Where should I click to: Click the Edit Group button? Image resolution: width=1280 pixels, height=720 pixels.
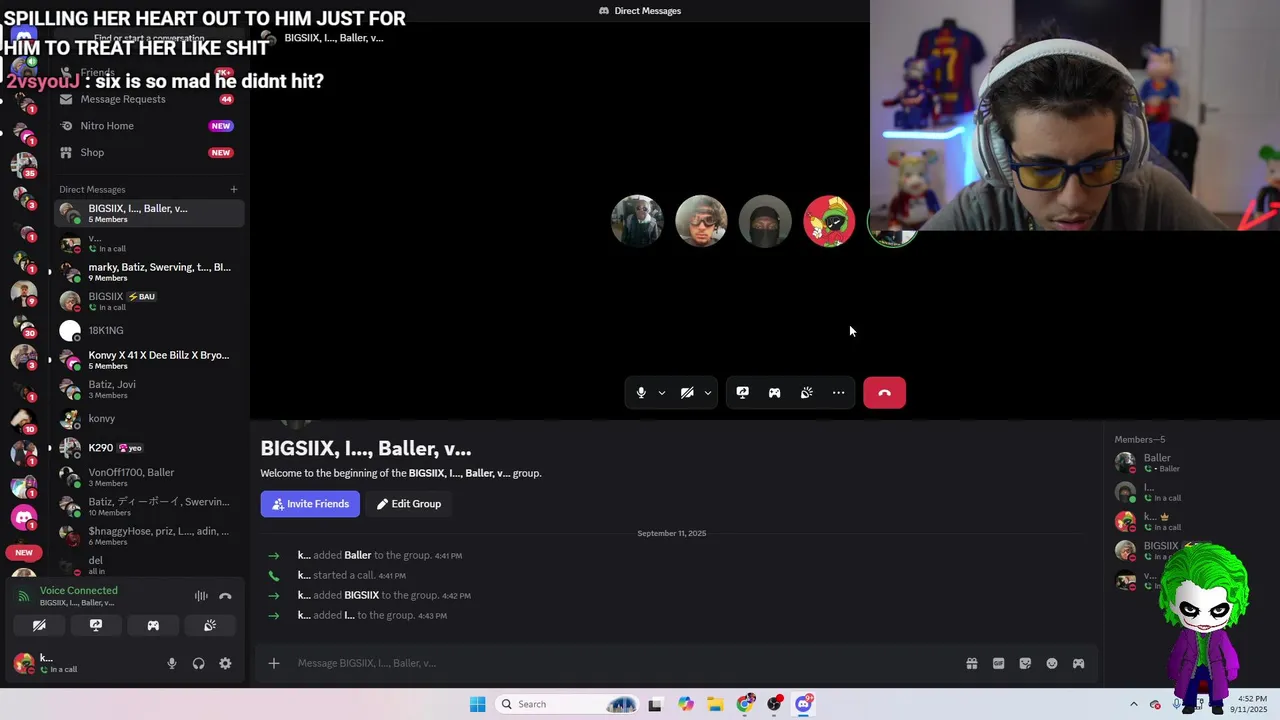click(x=408, y=504)
